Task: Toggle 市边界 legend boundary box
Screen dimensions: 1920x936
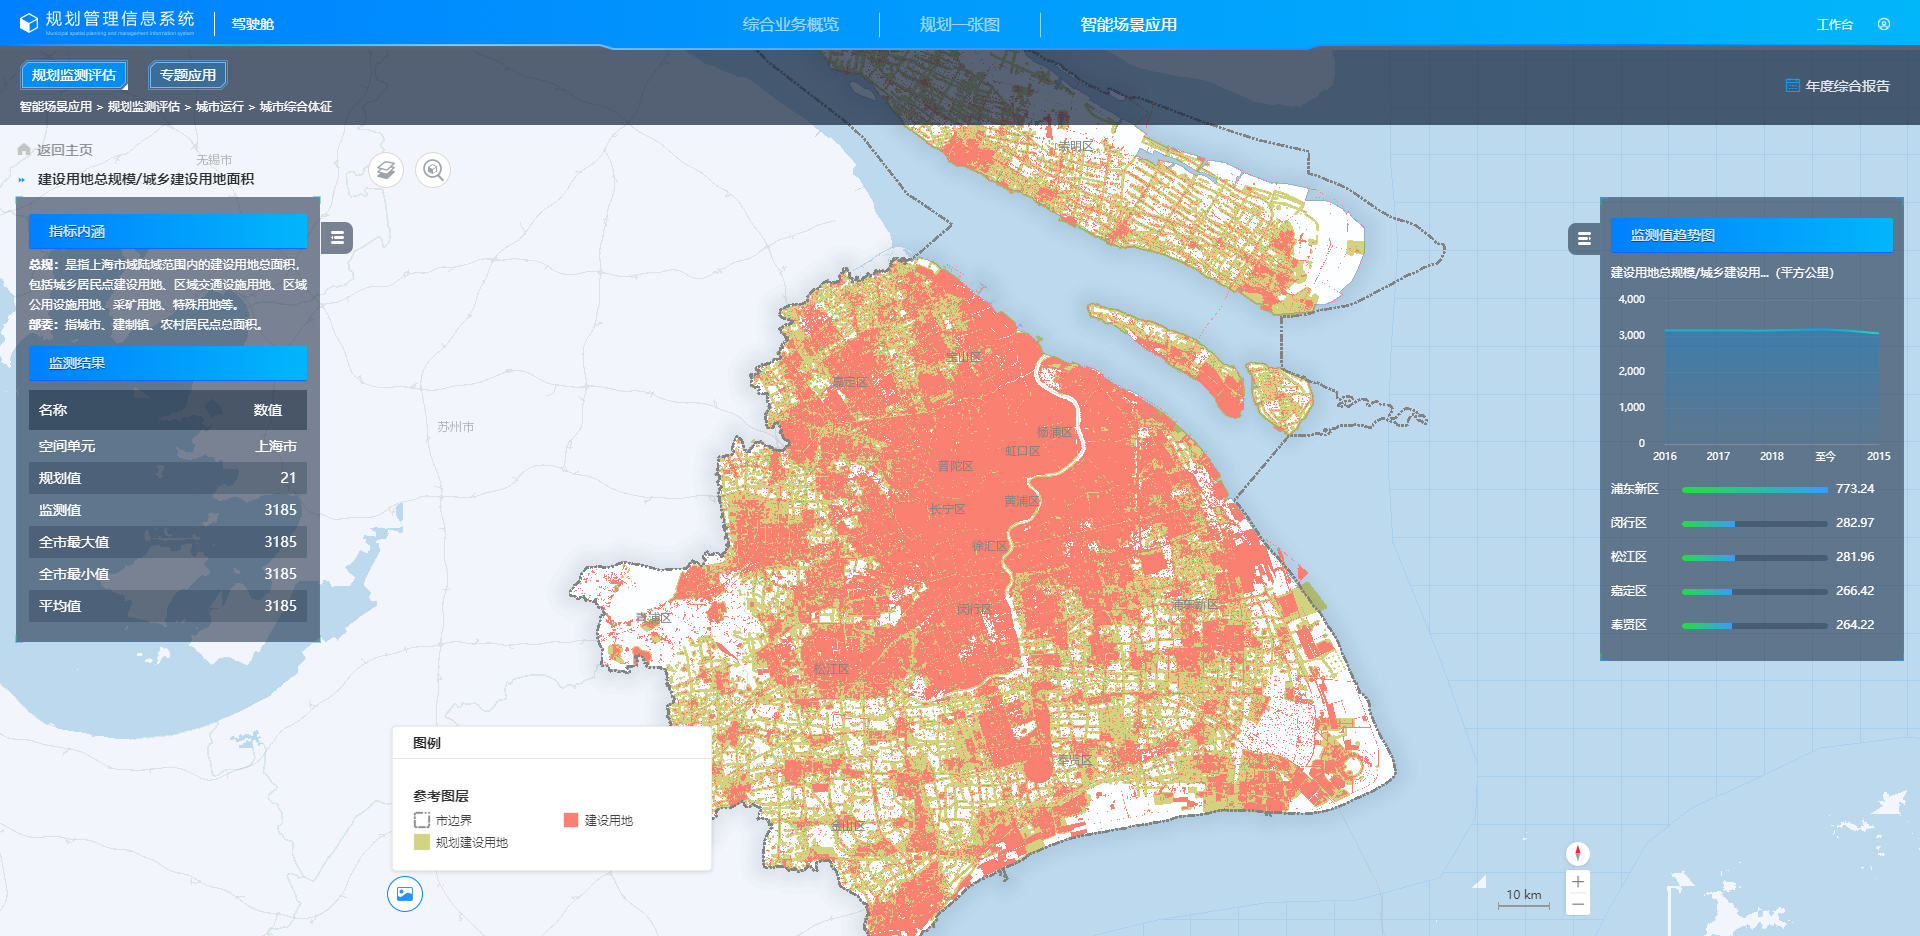Action: point(422,820)
